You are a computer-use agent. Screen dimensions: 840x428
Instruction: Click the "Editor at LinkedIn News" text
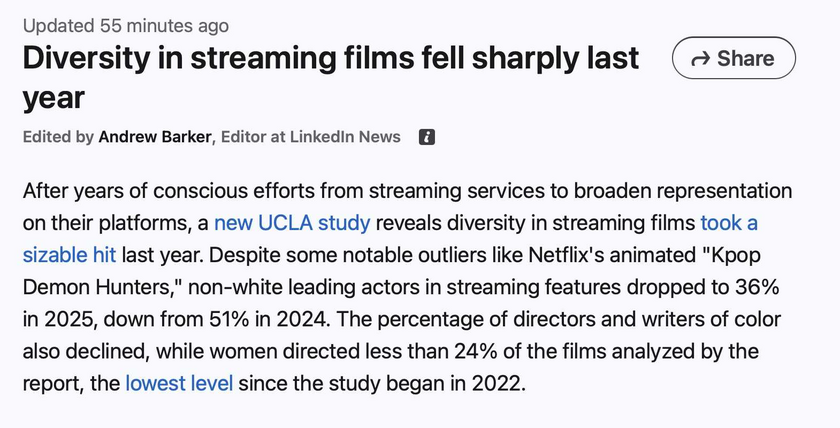(311, 137)
